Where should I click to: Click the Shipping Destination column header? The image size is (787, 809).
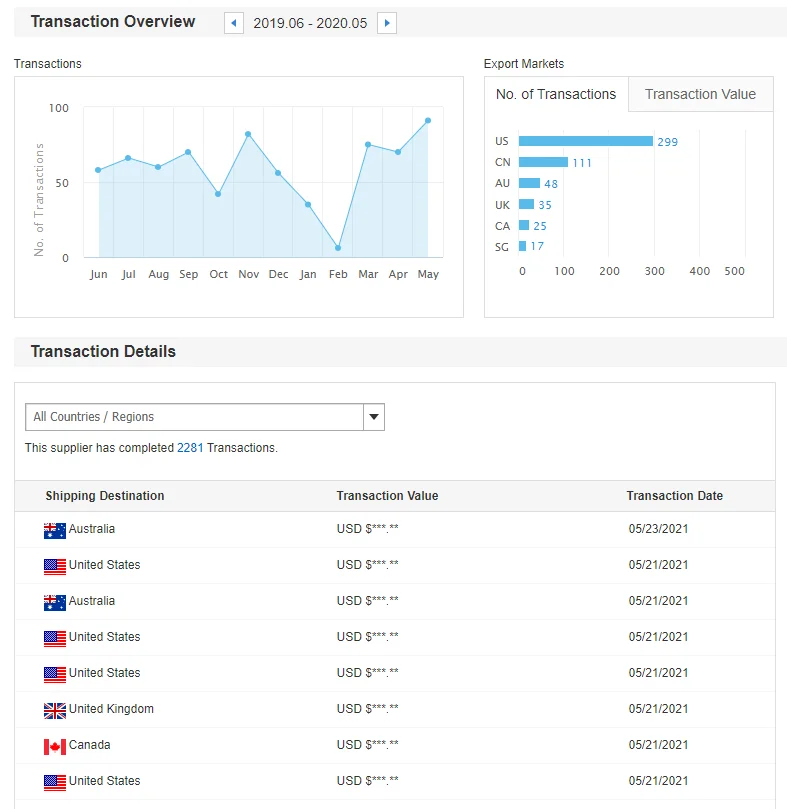click(x=105, y=496)
